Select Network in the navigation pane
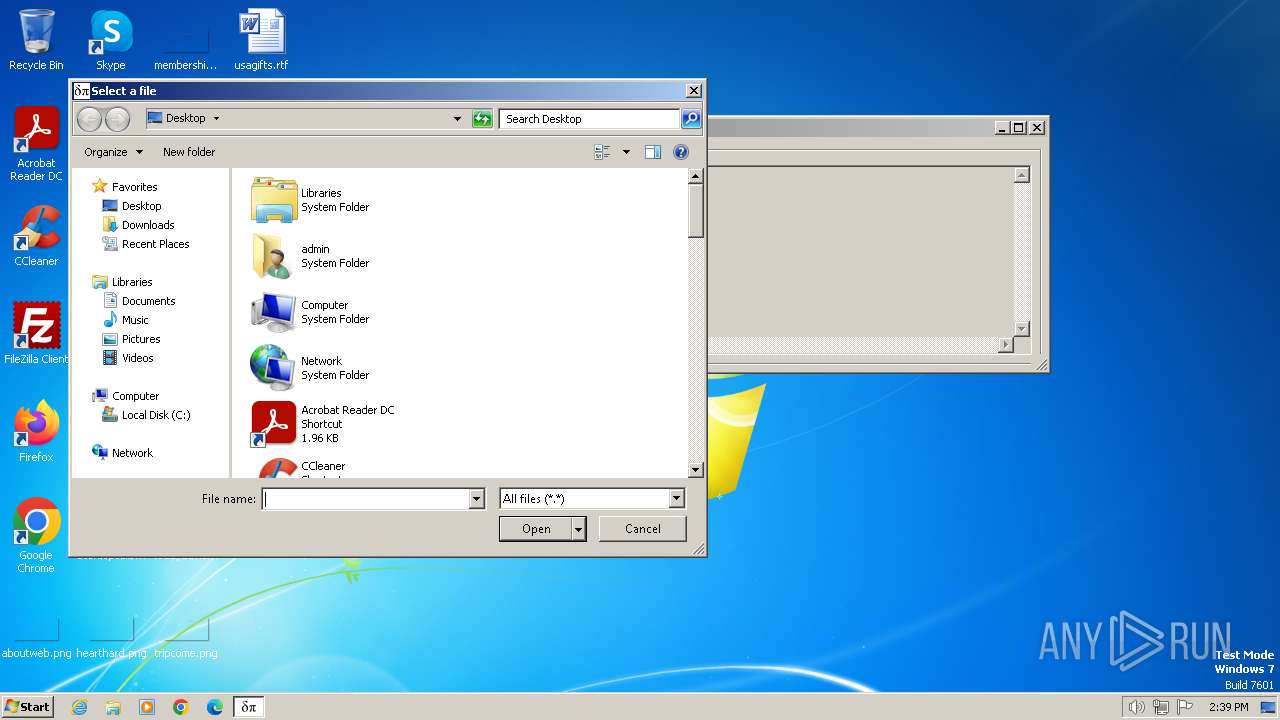This screenshot has height=720, width=1280. (x=122, y=453)
